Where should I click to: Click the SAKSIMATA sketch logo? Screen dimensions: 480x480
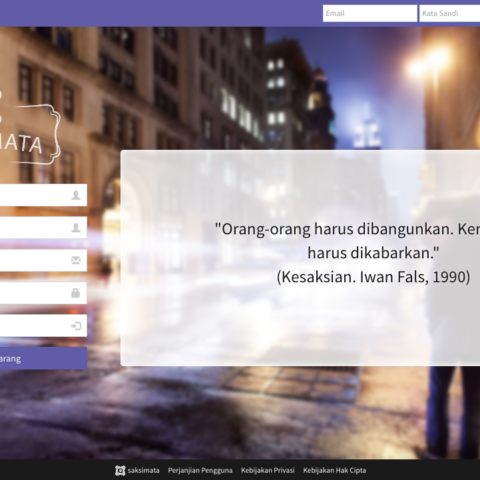[x=30, y=132]
